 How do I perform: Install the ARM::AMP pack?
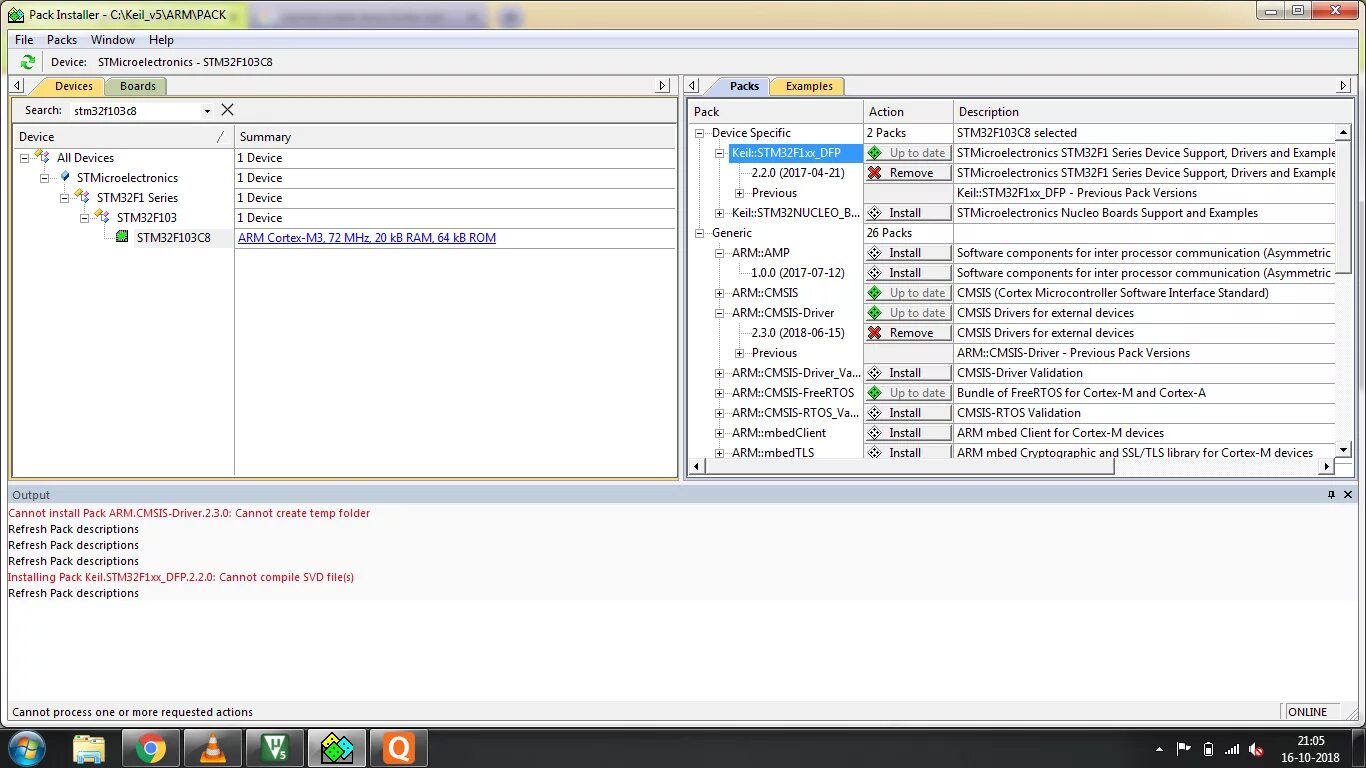point(908,253)
